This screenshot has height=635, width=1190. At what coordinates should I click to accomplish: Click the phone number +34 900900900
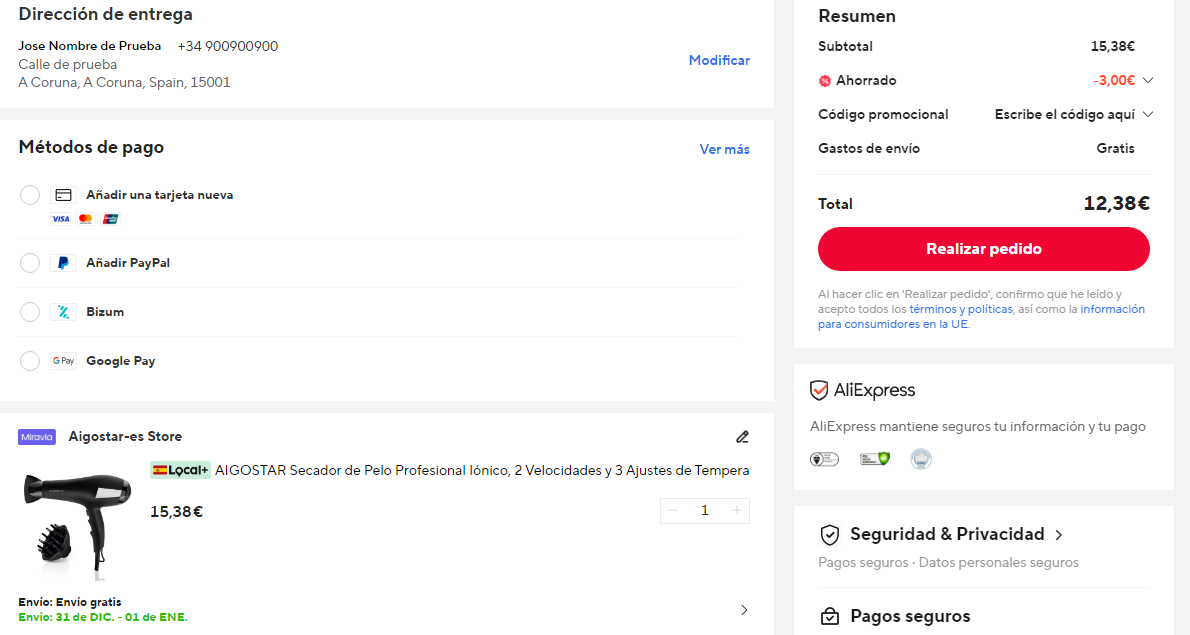228,46
